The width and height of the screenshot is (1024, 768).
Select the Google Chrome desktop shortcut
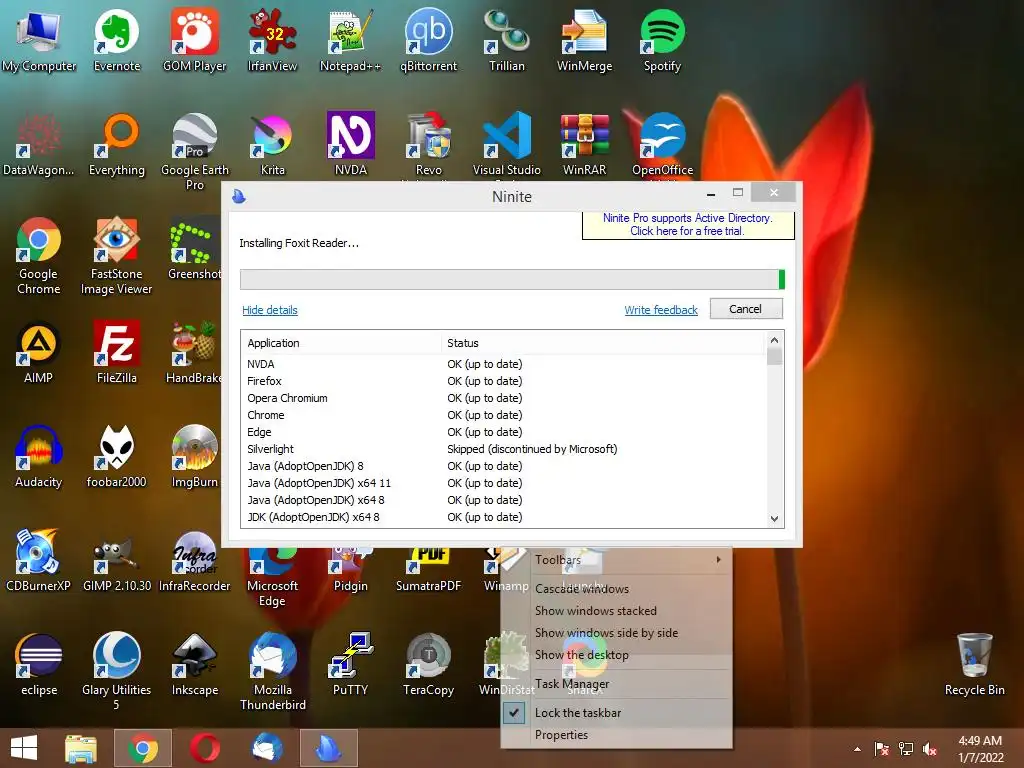coord(39,256)
